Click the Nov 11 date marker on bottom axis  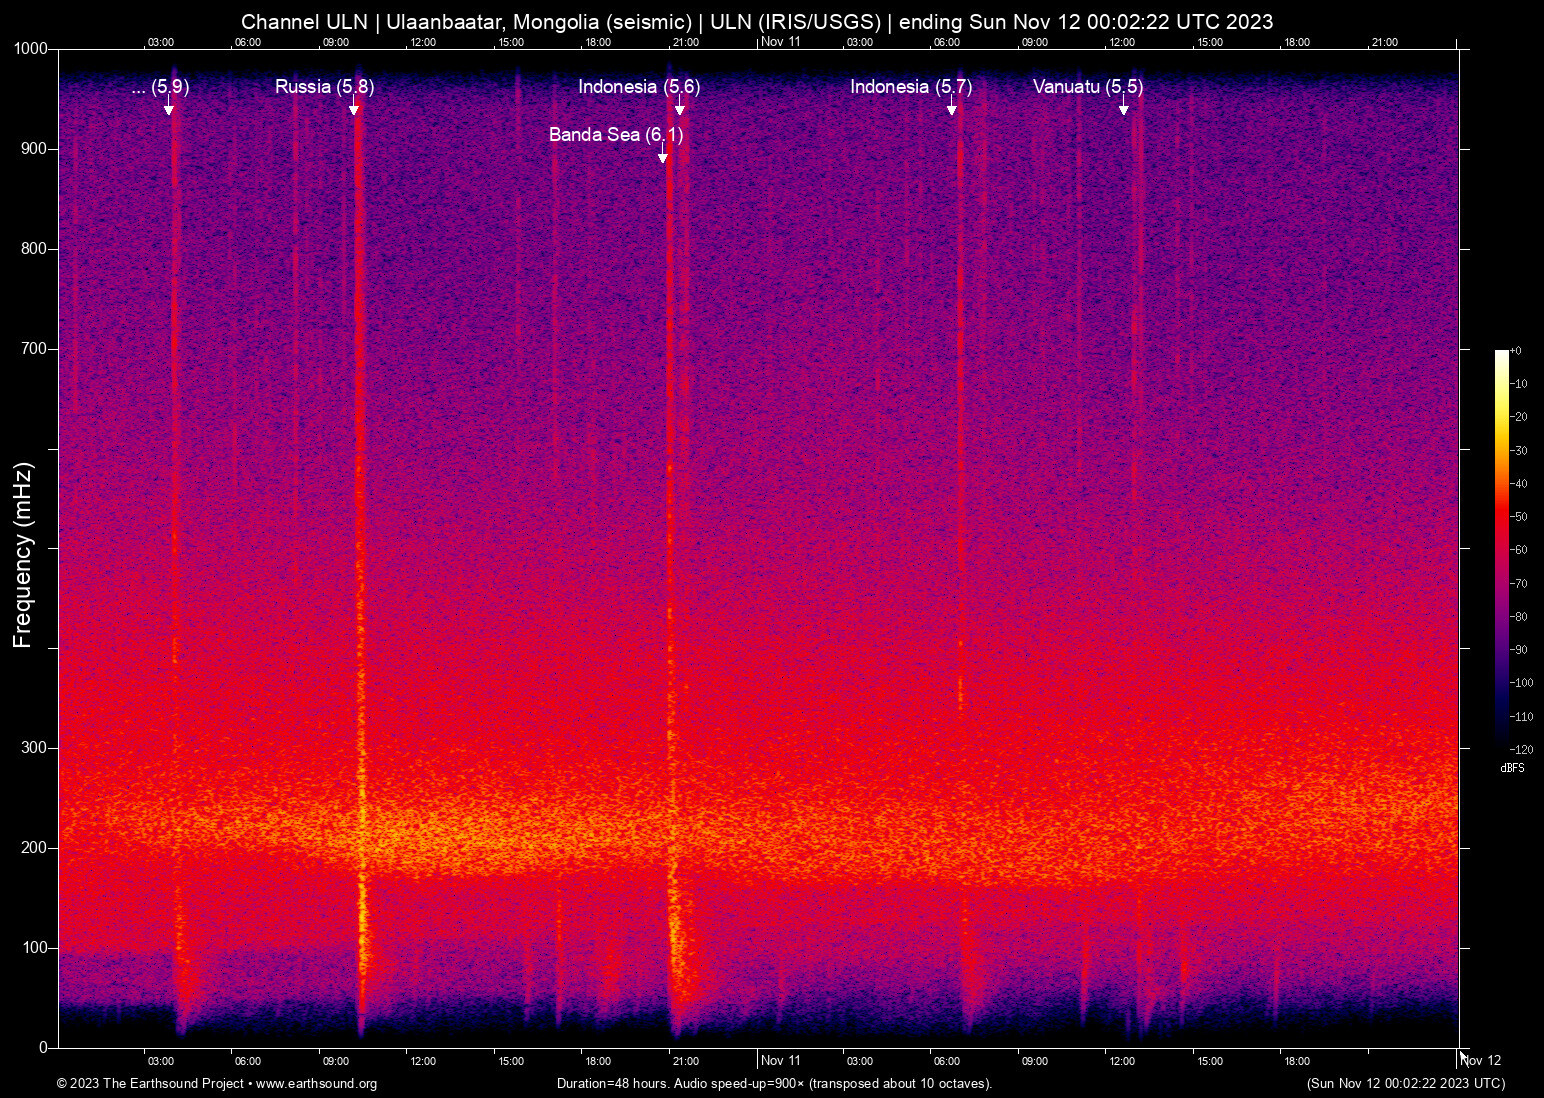780,1061
